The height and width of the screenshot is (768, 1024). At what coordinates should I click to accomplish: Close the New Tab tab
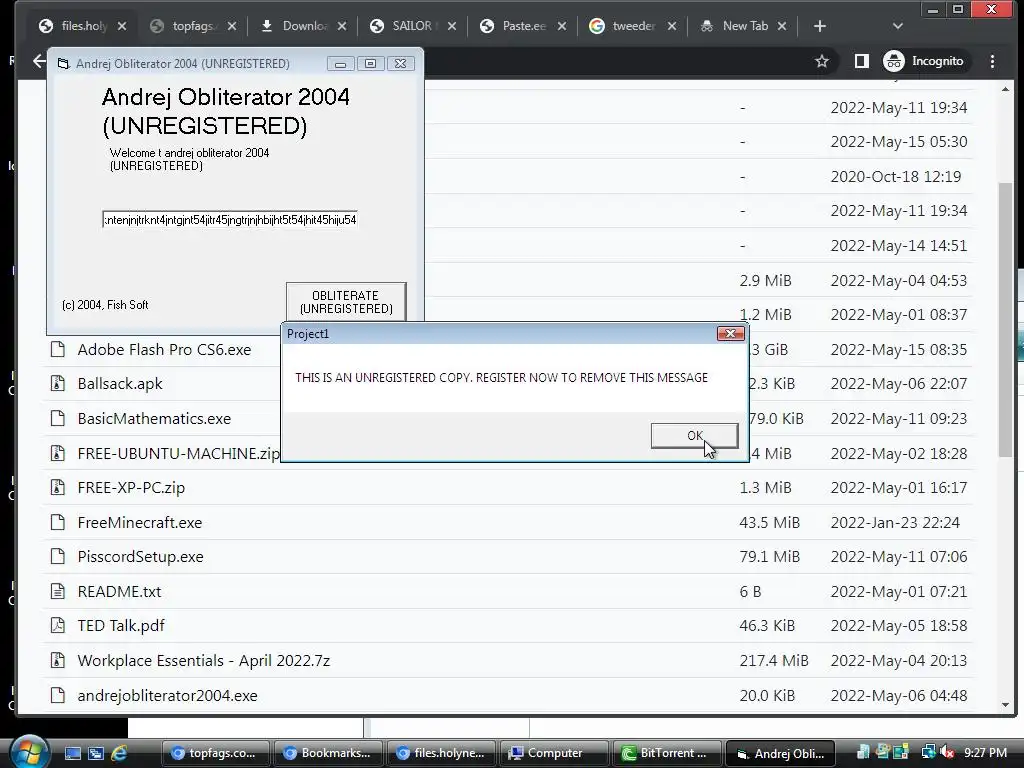[782, 26]
